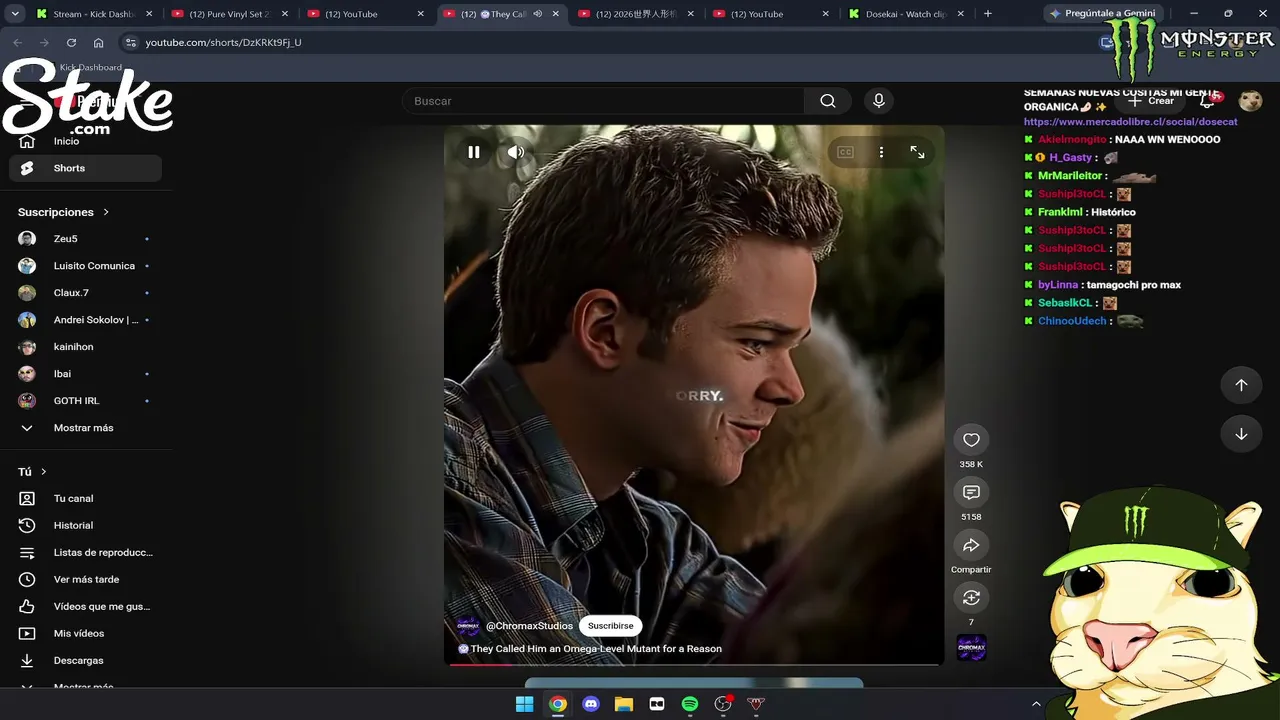1280x720 pixels.
Task: Open the YouTube notifications bell
Action: 1208,101
